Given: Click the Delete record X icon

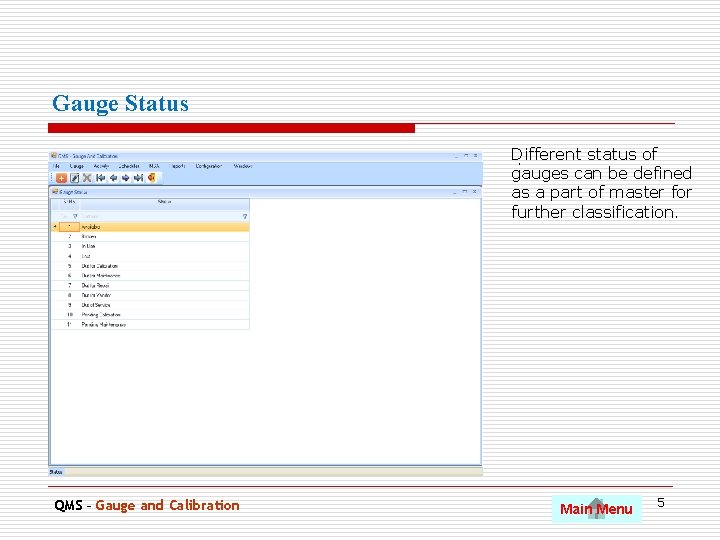Looking at the screenshot, I should coord(87,178).
